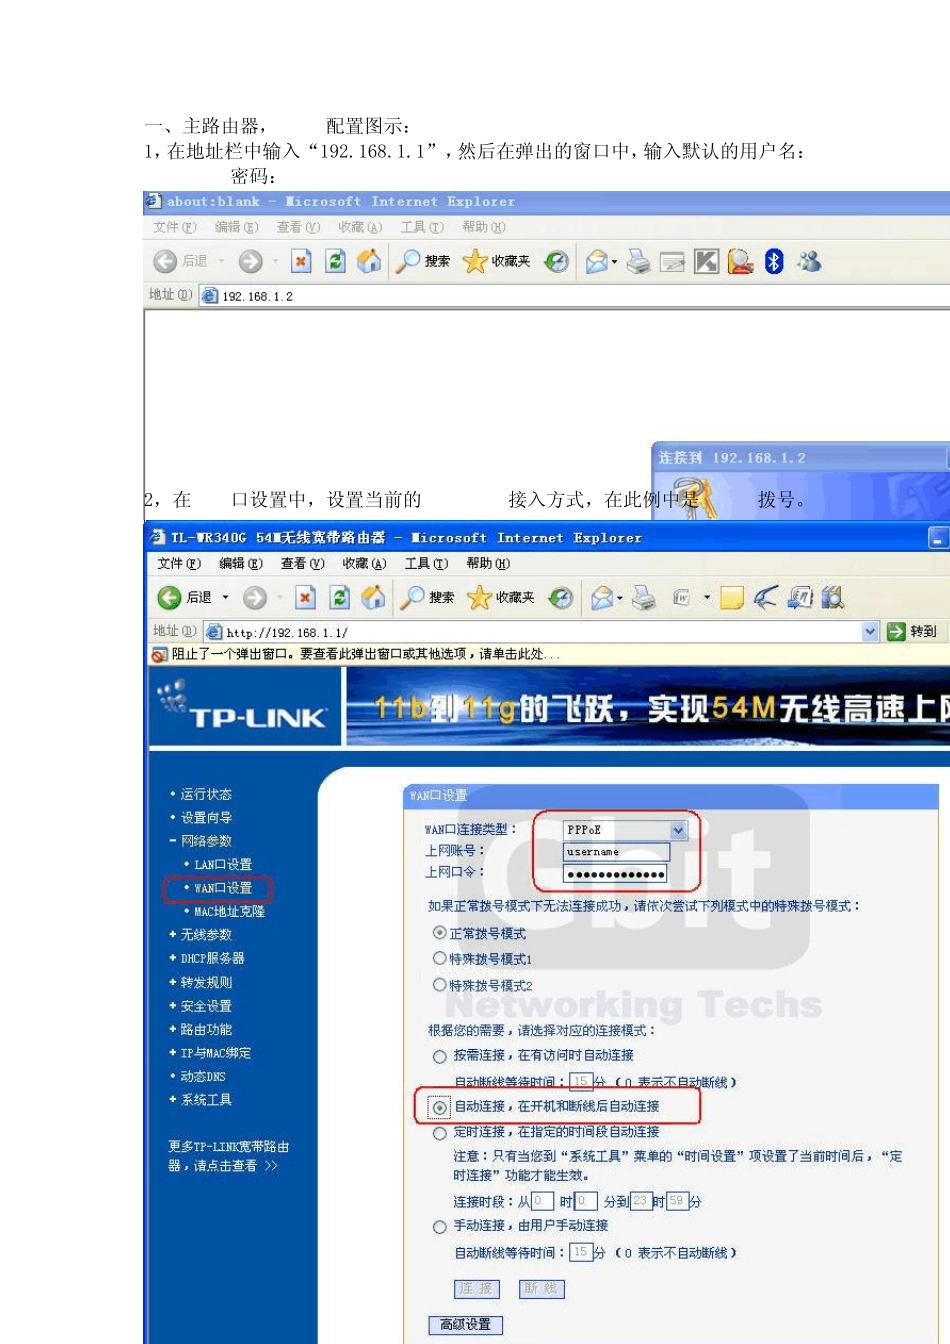Select 特殊拨号模式1 radio button

(439, 958)
